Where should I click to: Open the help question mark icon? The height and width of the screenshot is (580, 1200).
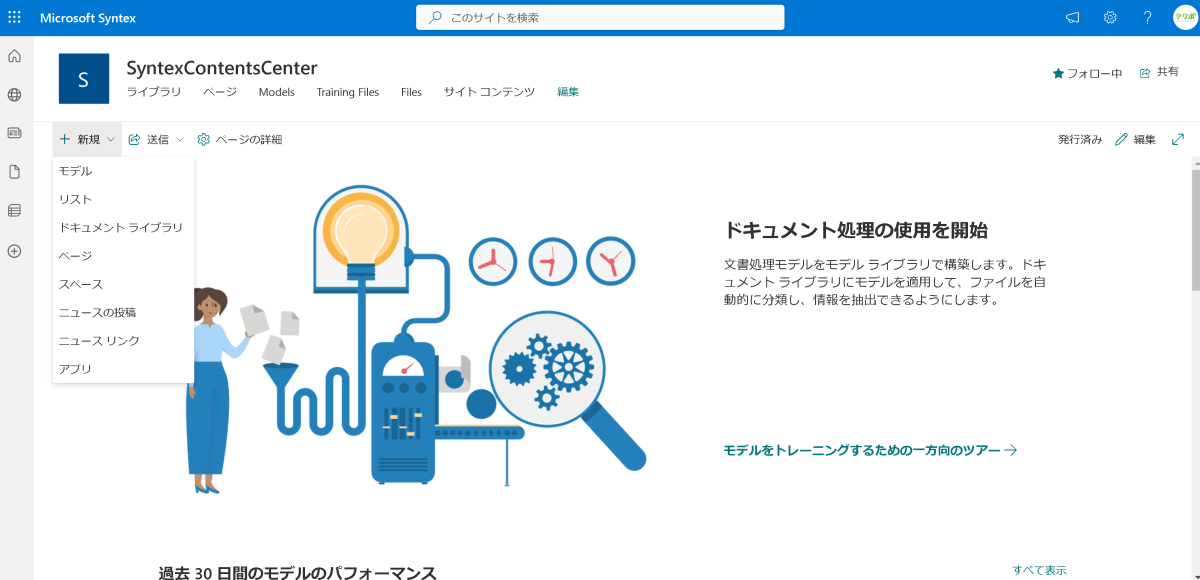[x=1147, y=18]
